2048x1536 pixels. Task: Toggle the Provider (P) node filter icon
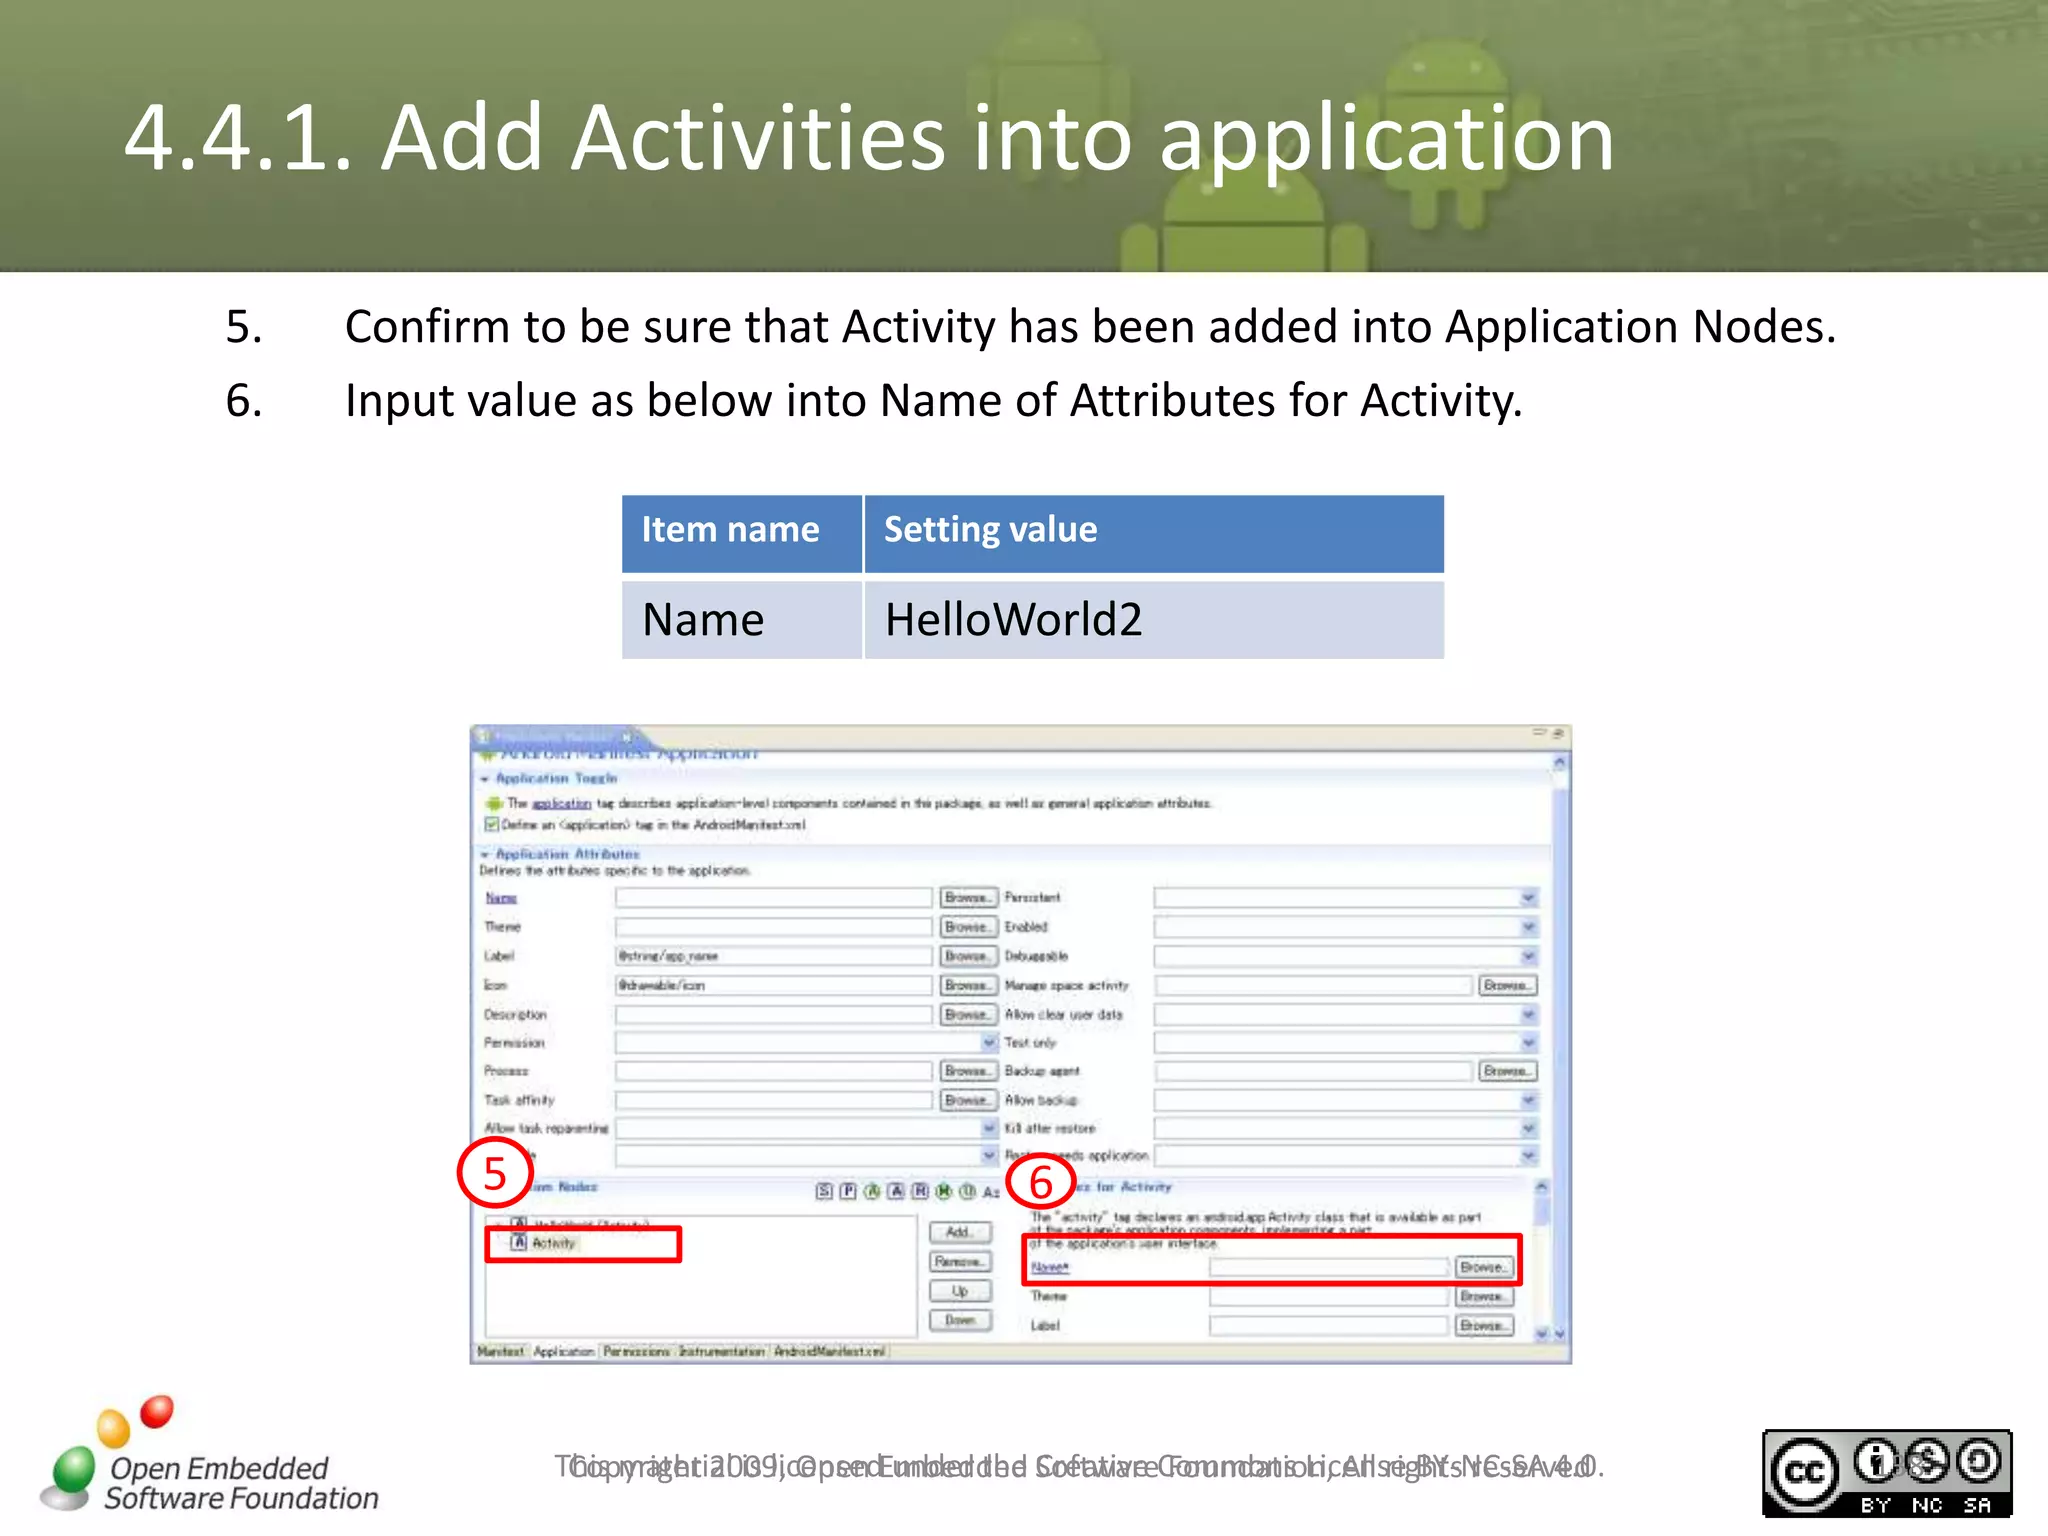848,1191
